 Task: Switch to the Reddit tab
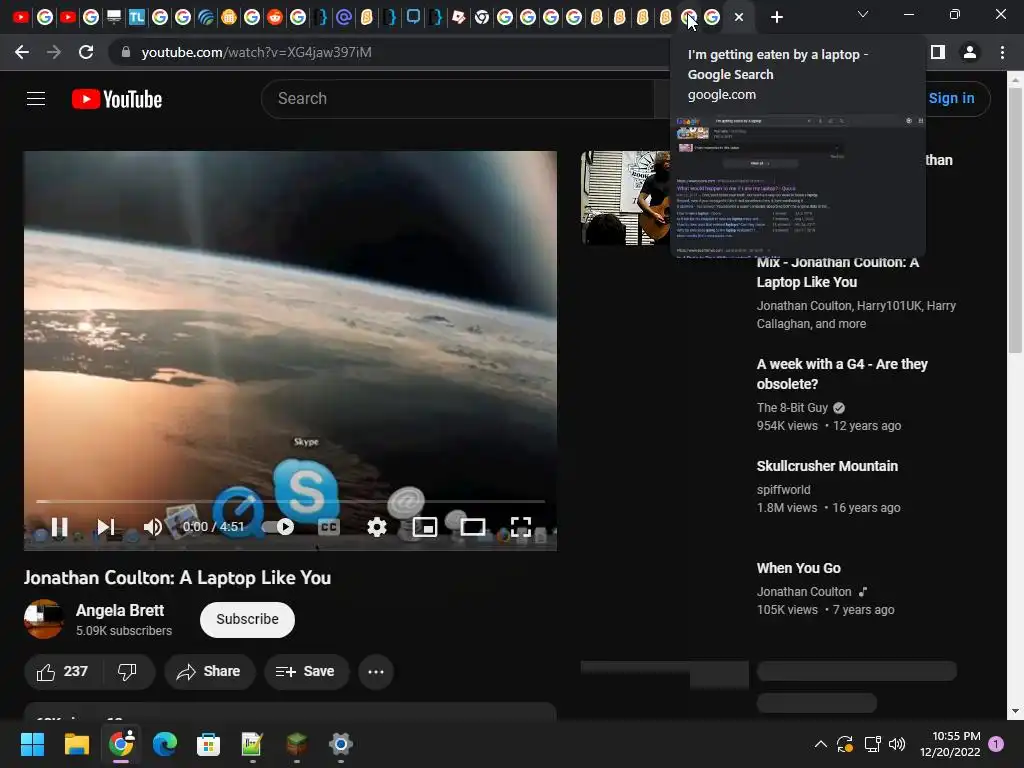(275, 18)
